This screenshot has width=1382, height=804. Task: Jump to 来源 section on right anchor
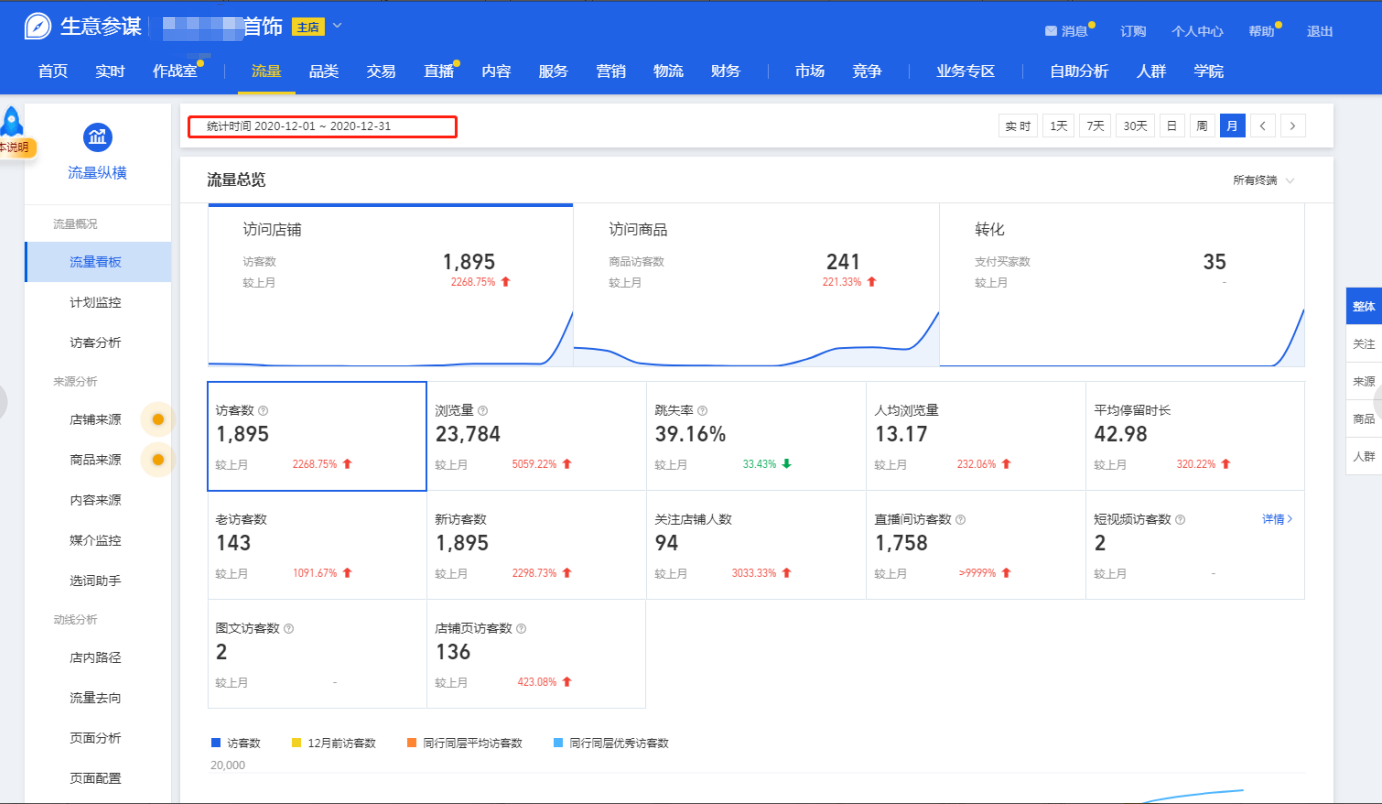click(x=1364, y=381)
